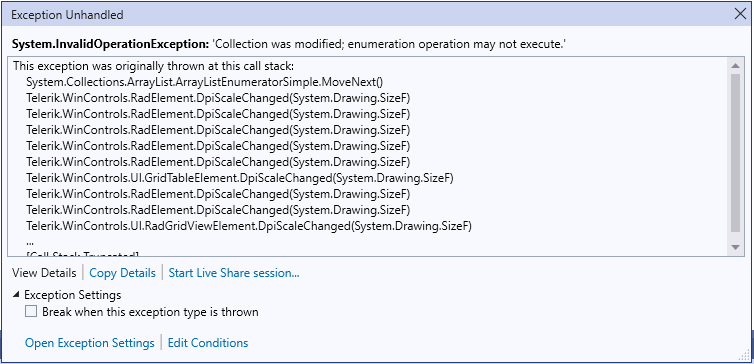The width and height of the screenshot is (754, 364).
Task: Select the ArrayListEnumeratorSimple.MoveNext() stack line
Action: click(x=204, y=82)
